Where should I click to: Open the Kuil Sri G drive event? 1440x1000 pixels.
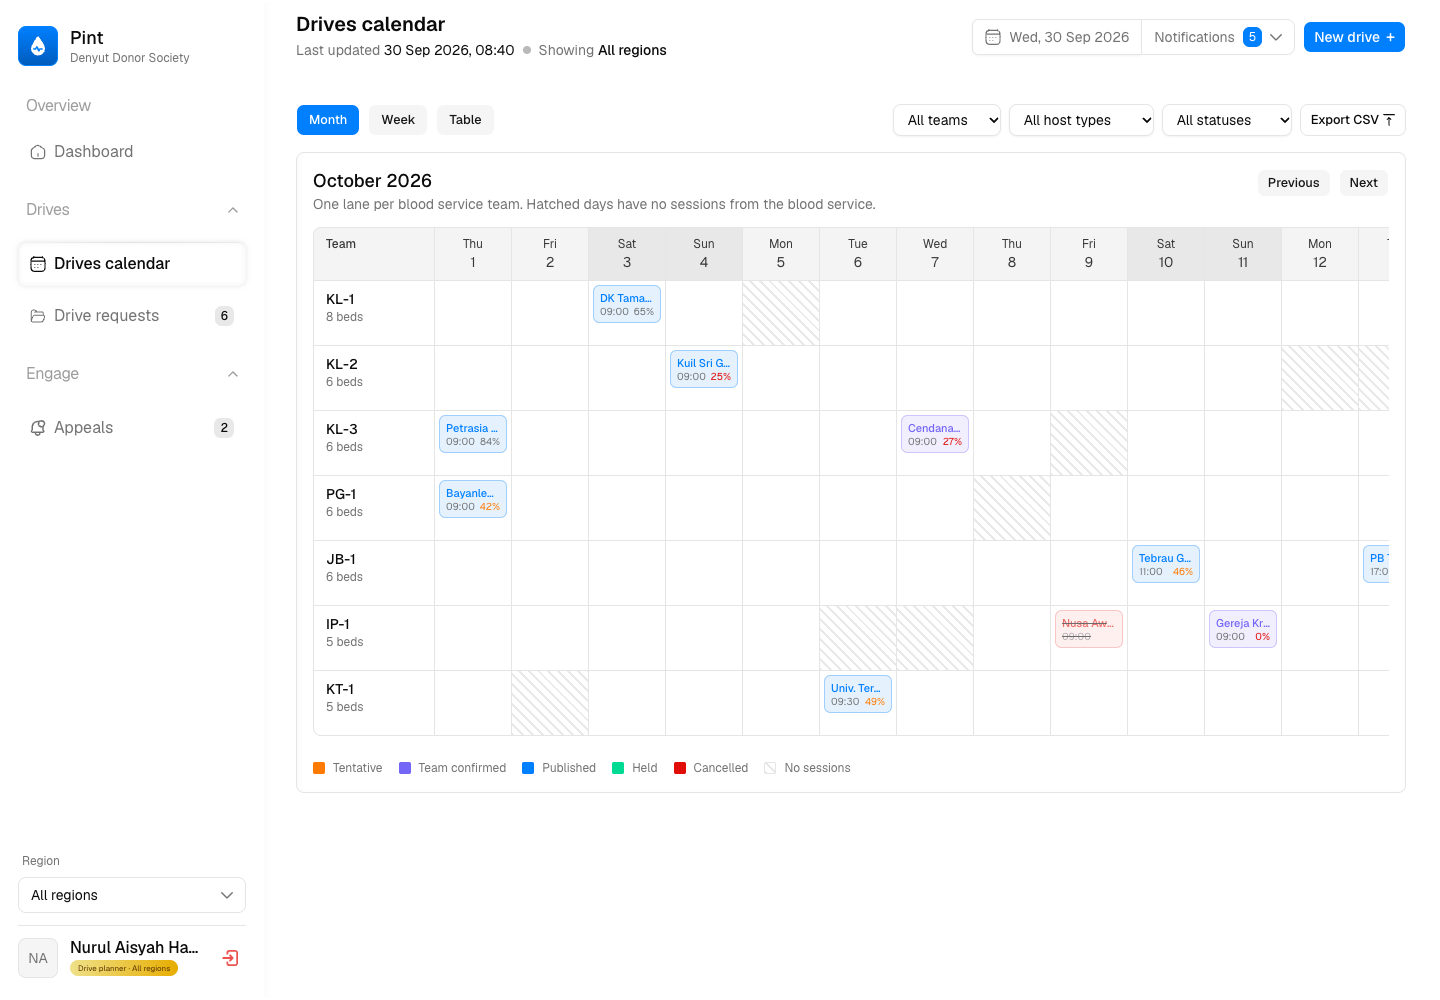tap(704, 369)
